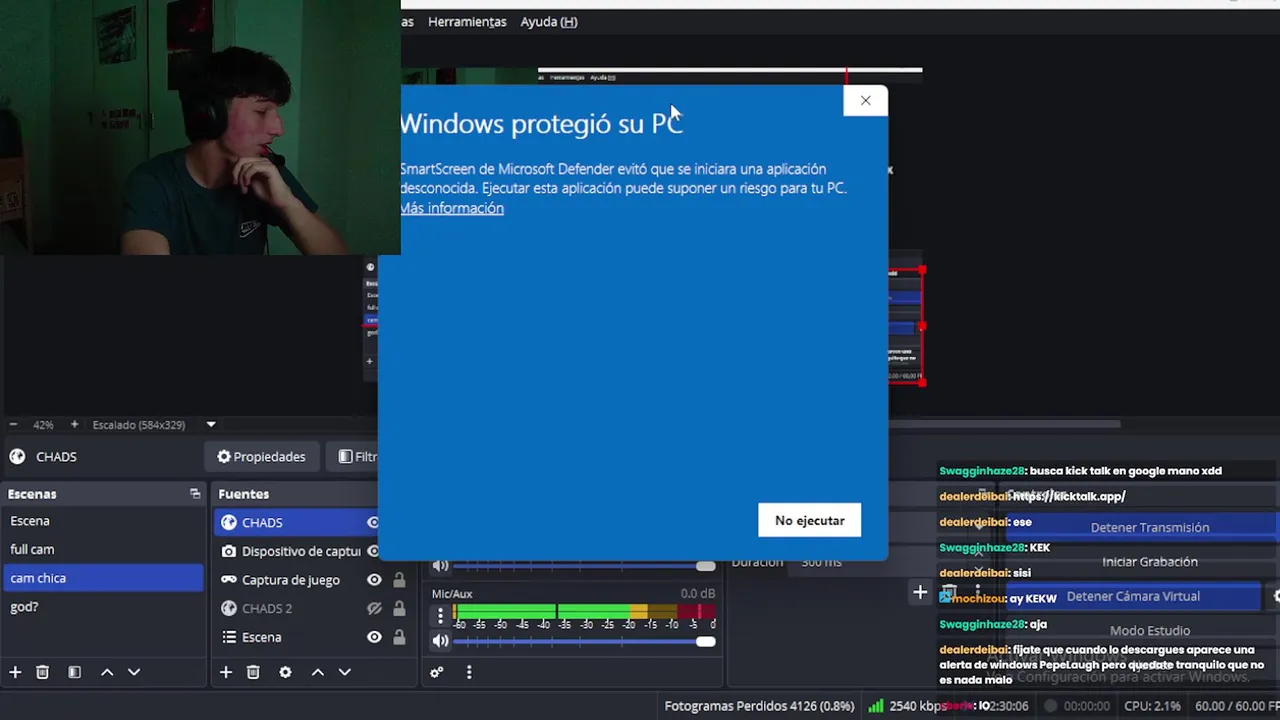1280x720 pixels.
Task: Remove selected source with trash icon
Action: pos(253,672)
